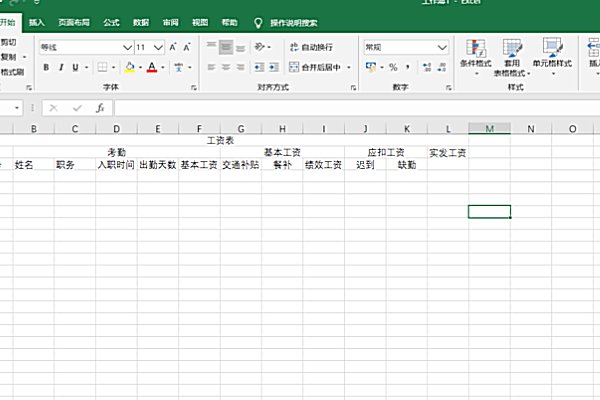Image resolution: width=600 pixels, height=400 pixels.
Task: Click the cancel X in formula bar
Action: tap(53, 108)
